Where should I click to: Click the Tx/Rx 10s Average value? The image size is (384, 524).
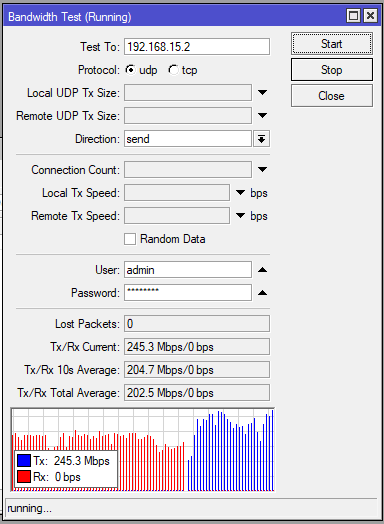[197, 370]
